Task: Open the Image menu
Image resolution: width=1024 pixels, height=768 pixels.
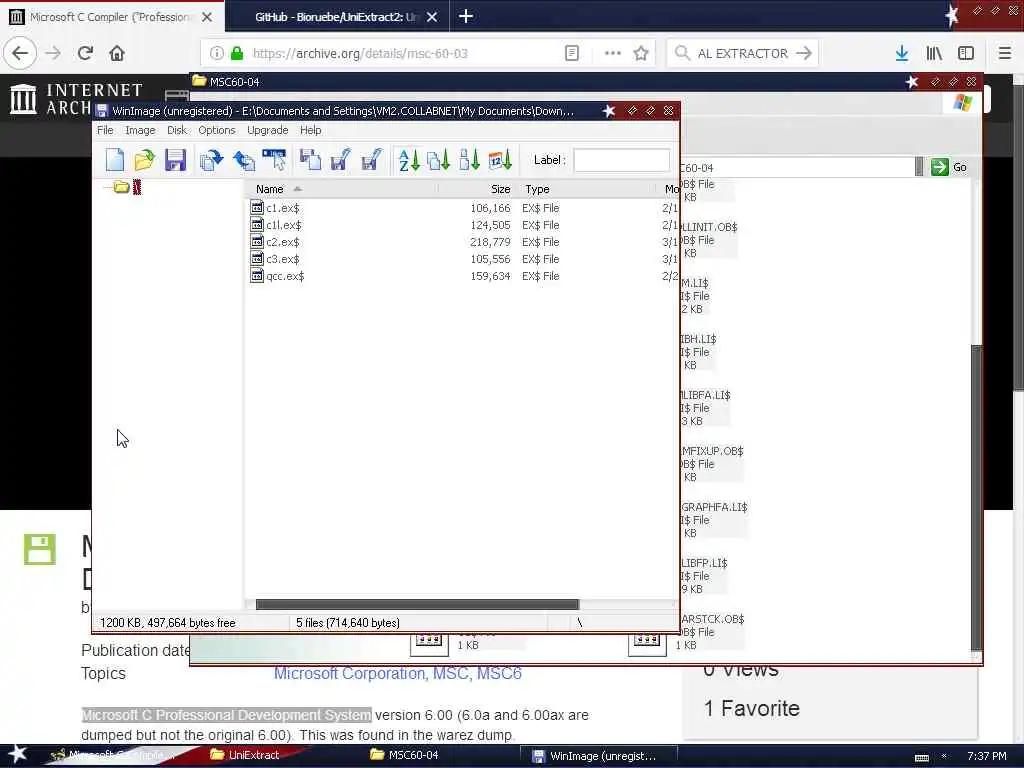Action: pos(140,130)
